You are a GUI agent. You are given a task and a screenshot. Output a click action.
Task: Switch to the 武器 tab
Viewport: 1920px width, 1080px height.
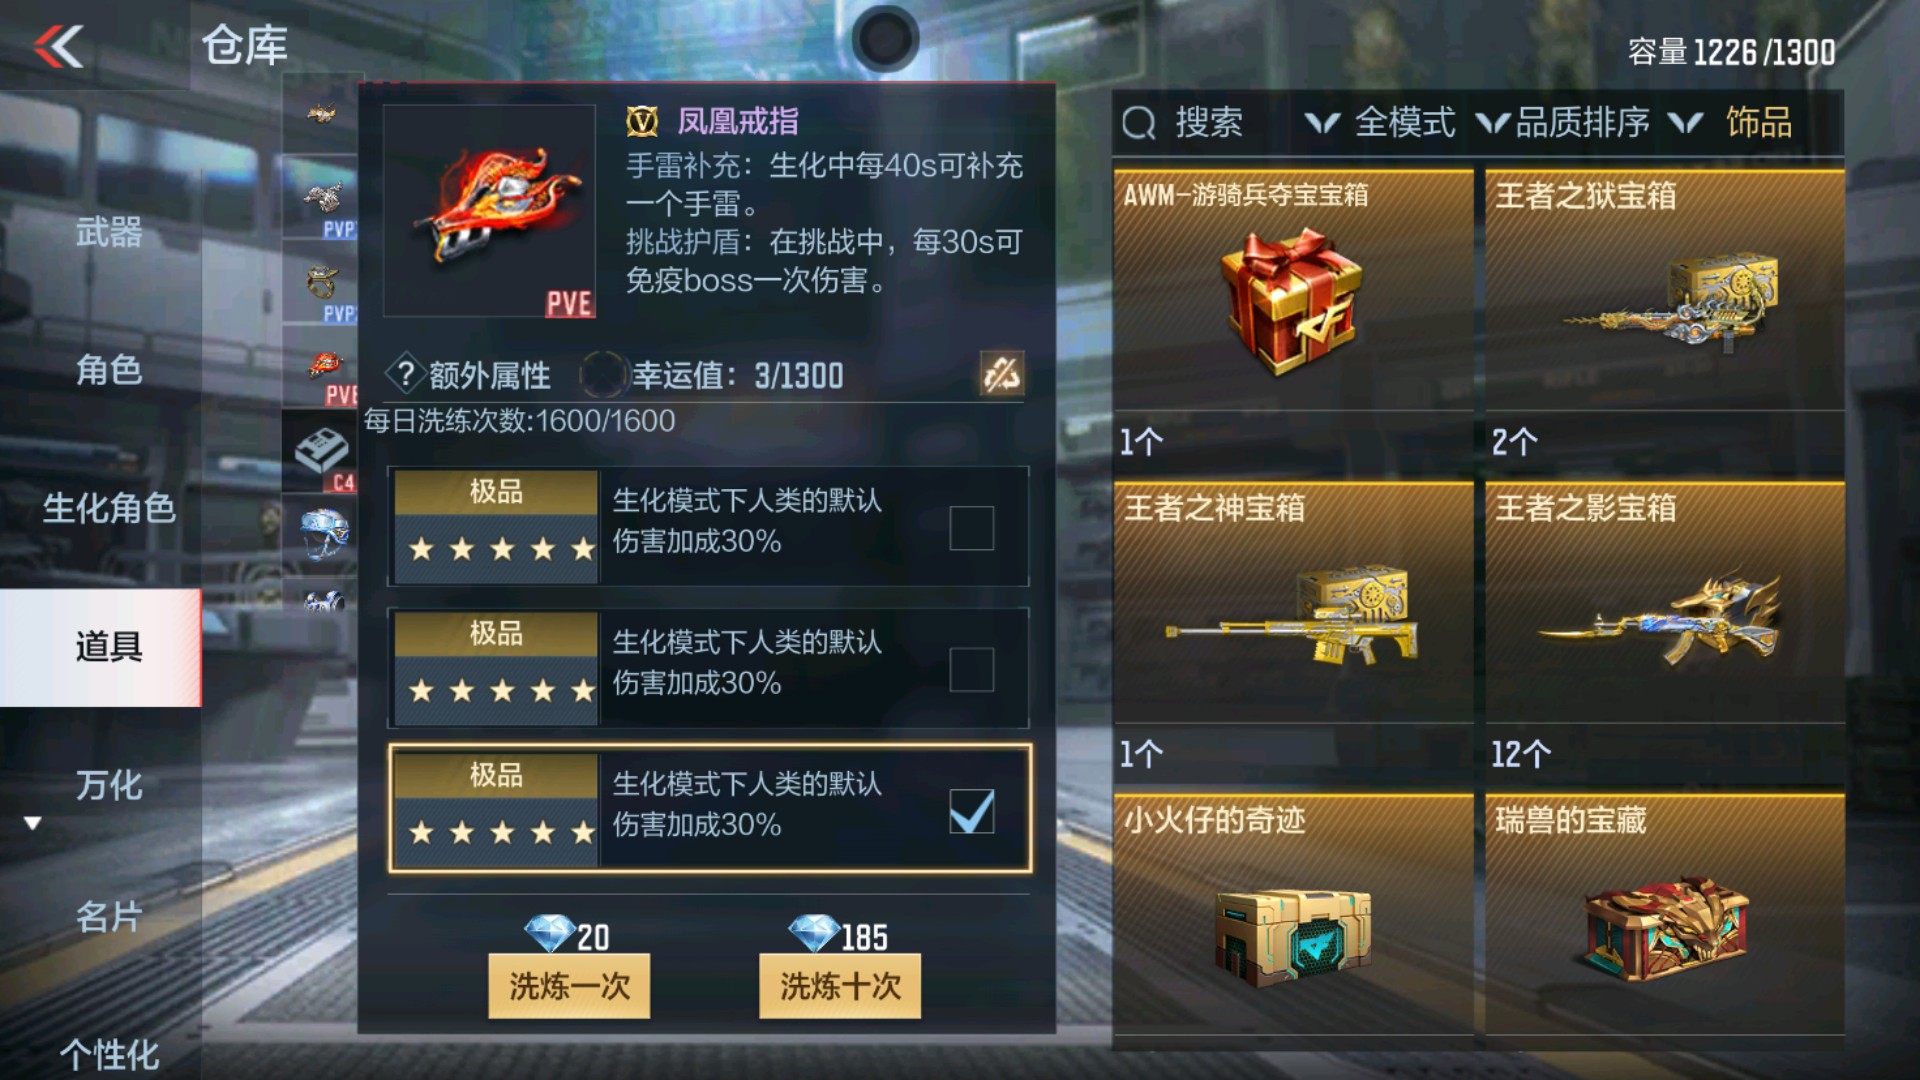click(108, 232)
